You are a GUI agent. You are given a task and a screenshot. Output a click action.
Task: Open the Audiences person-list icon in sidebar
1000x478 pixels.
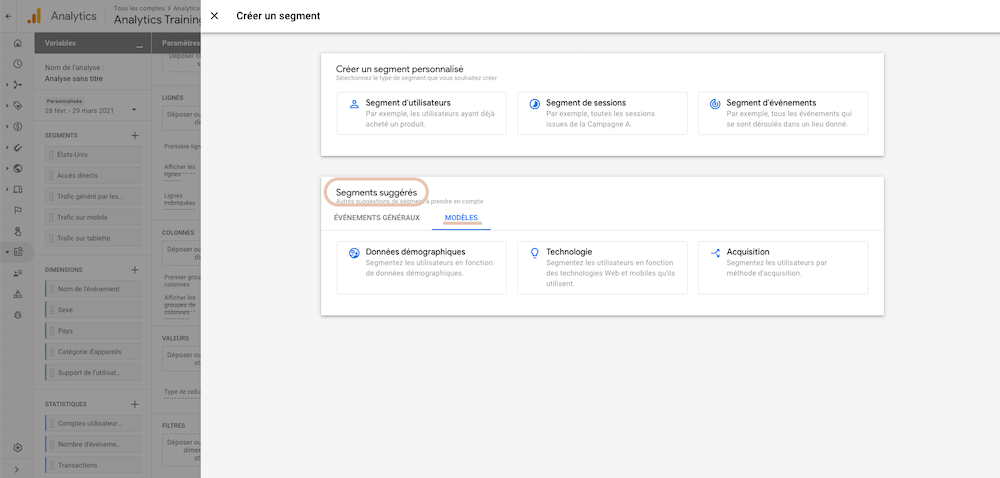tap(18, 273)
